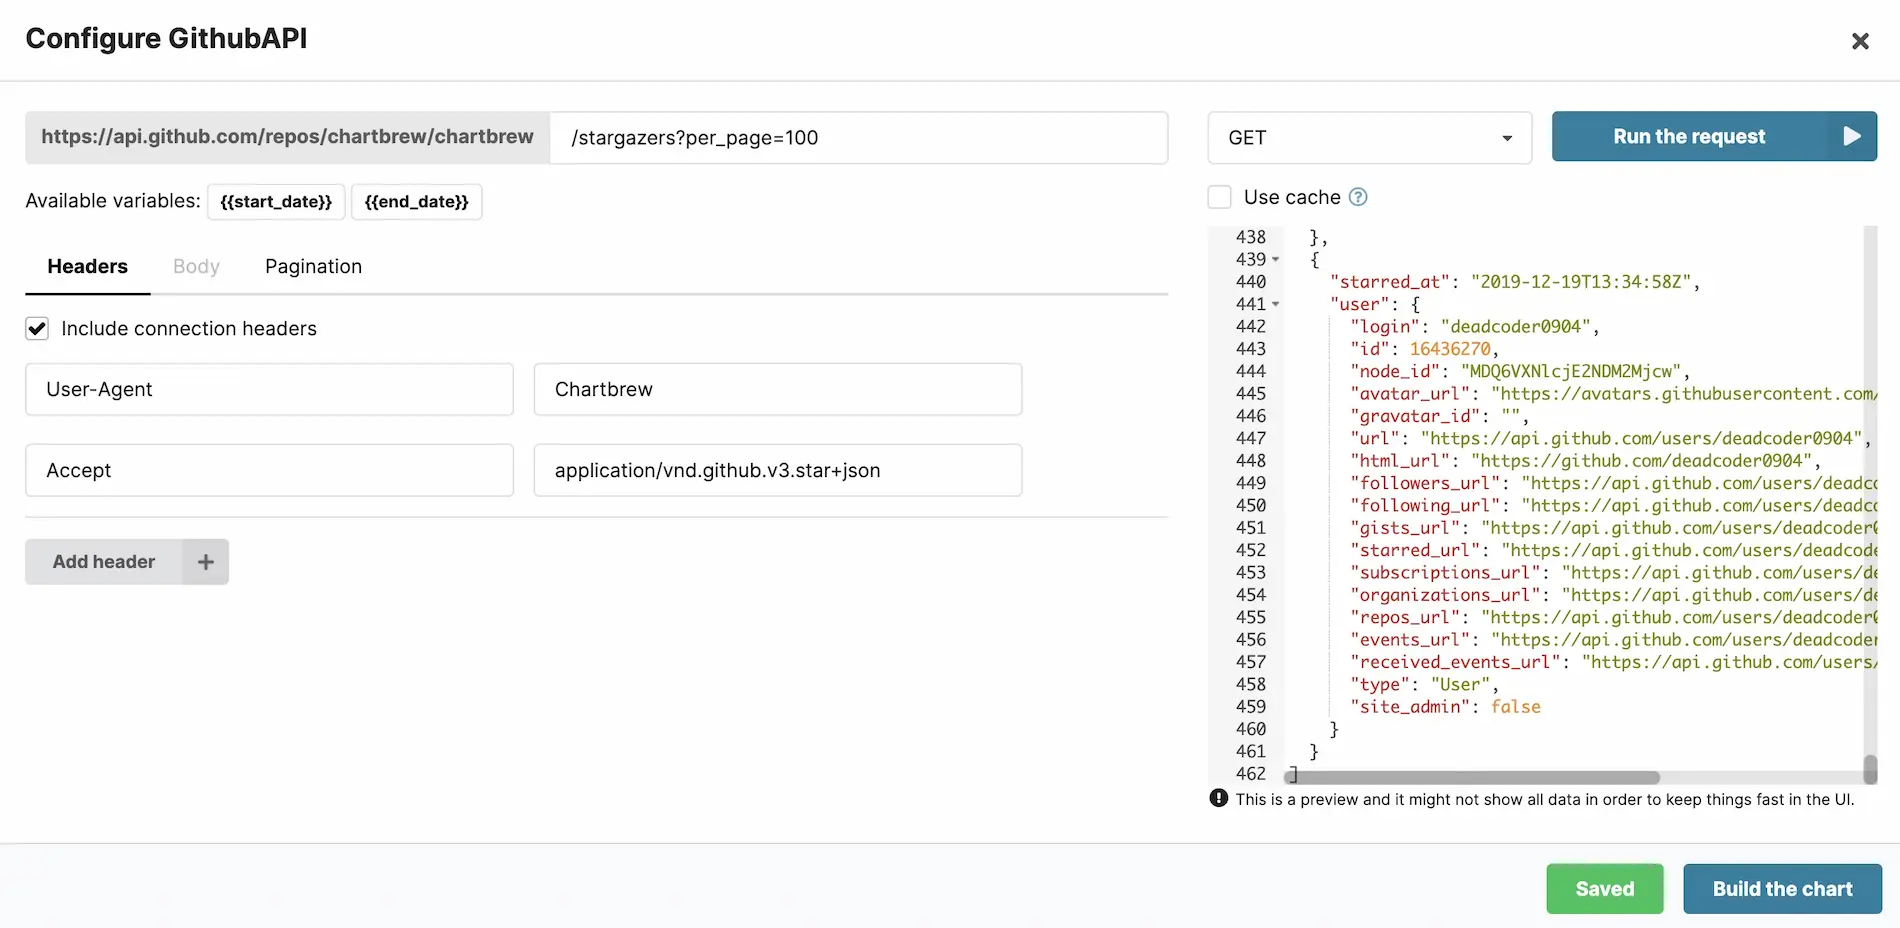The width and height of the screenshot is (1900, 928).
Task: Click the play icon on Run the request
Action: tap(1852, 136)
